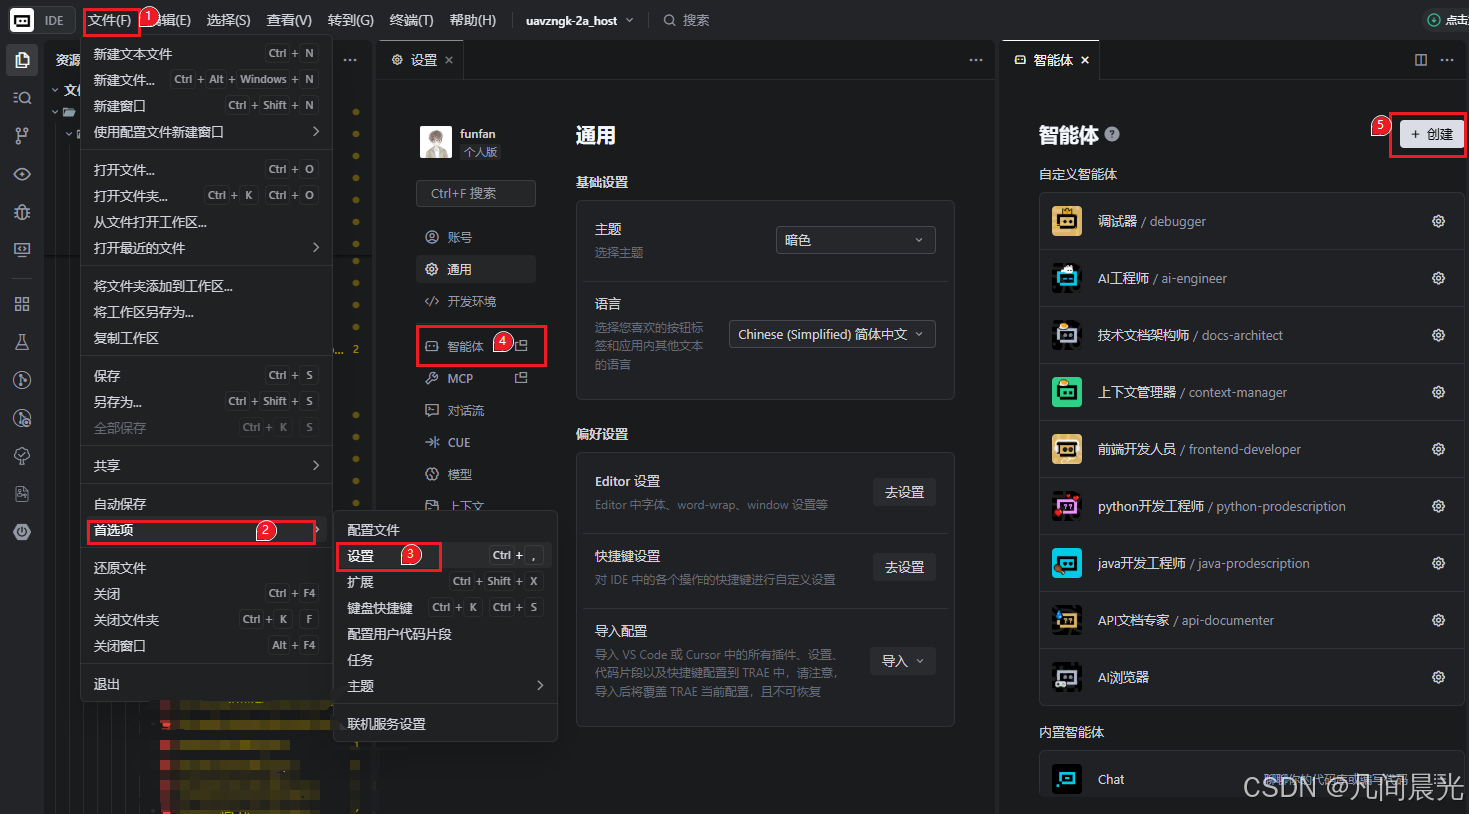This screenshot has height=814, width=1469.
Task: Open settings gear for python开发工程师 agent
Action: point(1438,506)
